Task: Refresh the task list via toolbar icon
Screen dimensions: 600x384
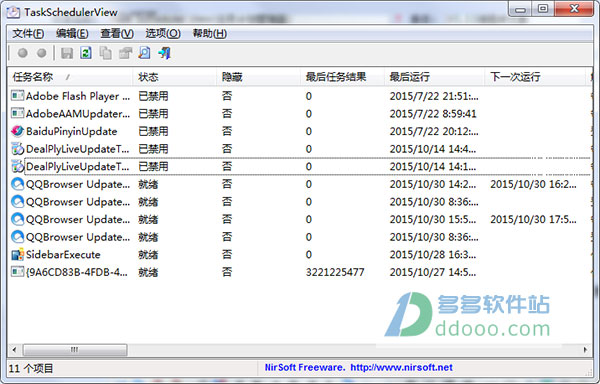Action: (x=86, y=53)
